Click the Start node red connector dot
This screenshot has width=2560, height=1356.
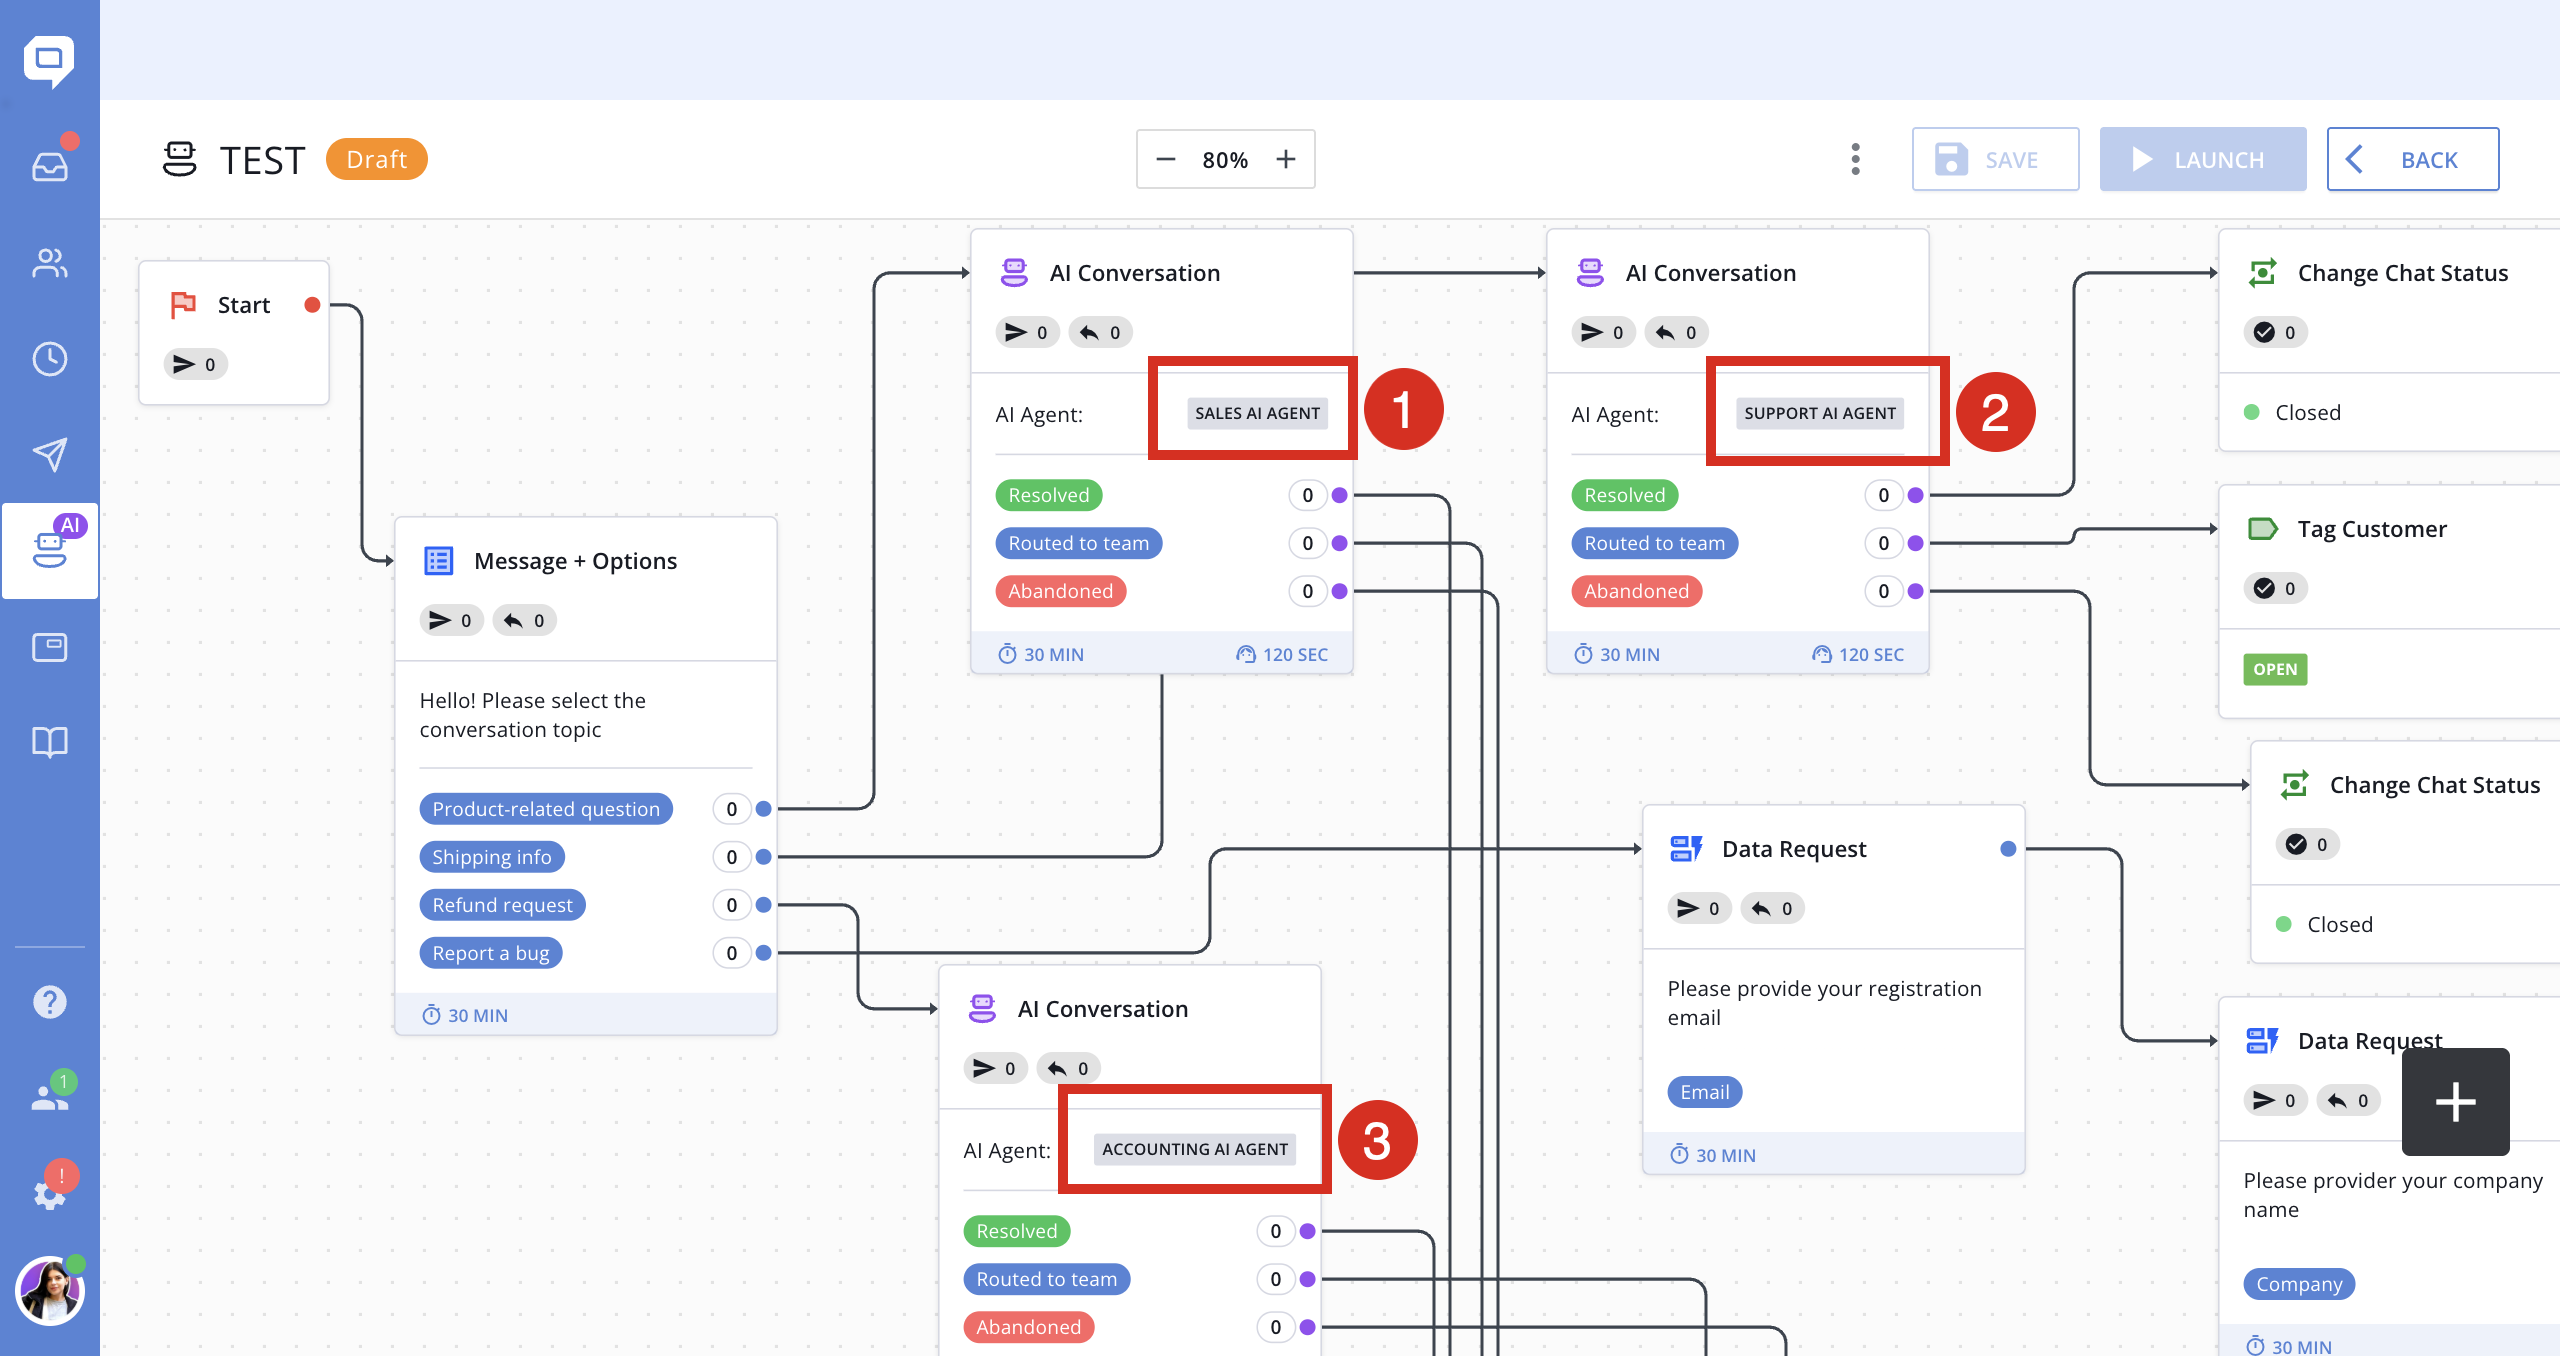[x=312, y=305]
